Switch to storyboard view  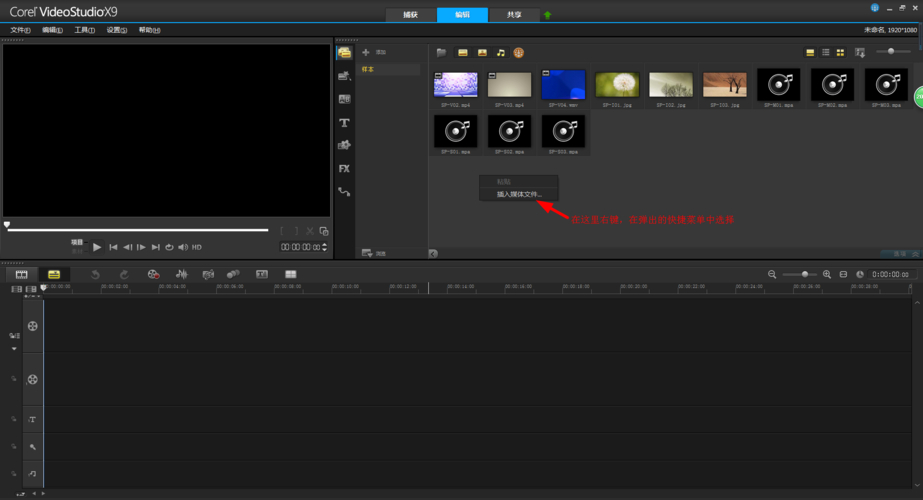pos(21,274)
